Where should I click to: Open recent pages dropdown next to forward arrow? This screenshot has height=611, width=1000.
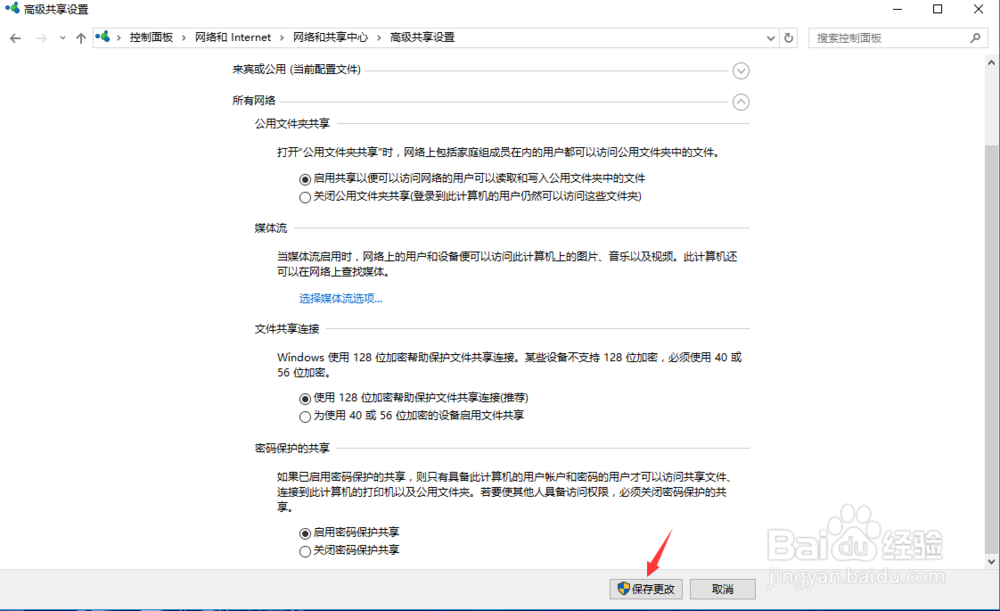coord(62,37)
